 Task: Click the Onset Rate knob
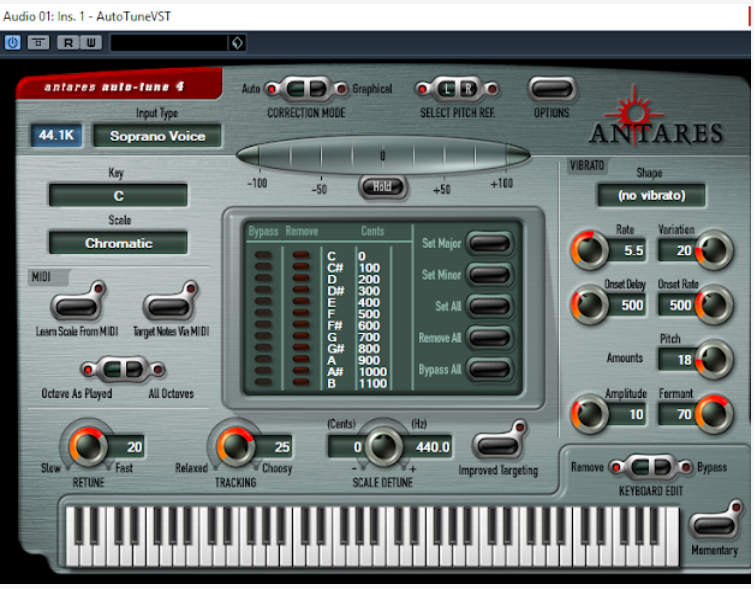click(714, 305)
